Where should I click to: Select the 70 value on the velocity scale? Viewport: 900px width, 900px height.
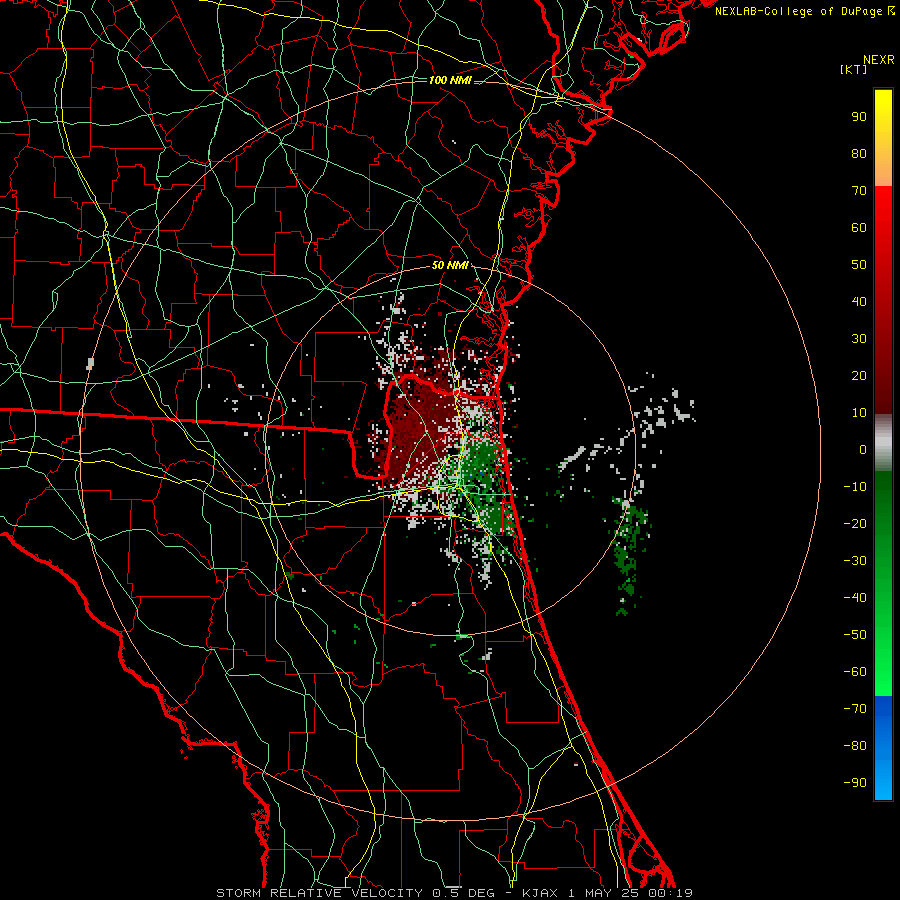[x=859, y=191]
